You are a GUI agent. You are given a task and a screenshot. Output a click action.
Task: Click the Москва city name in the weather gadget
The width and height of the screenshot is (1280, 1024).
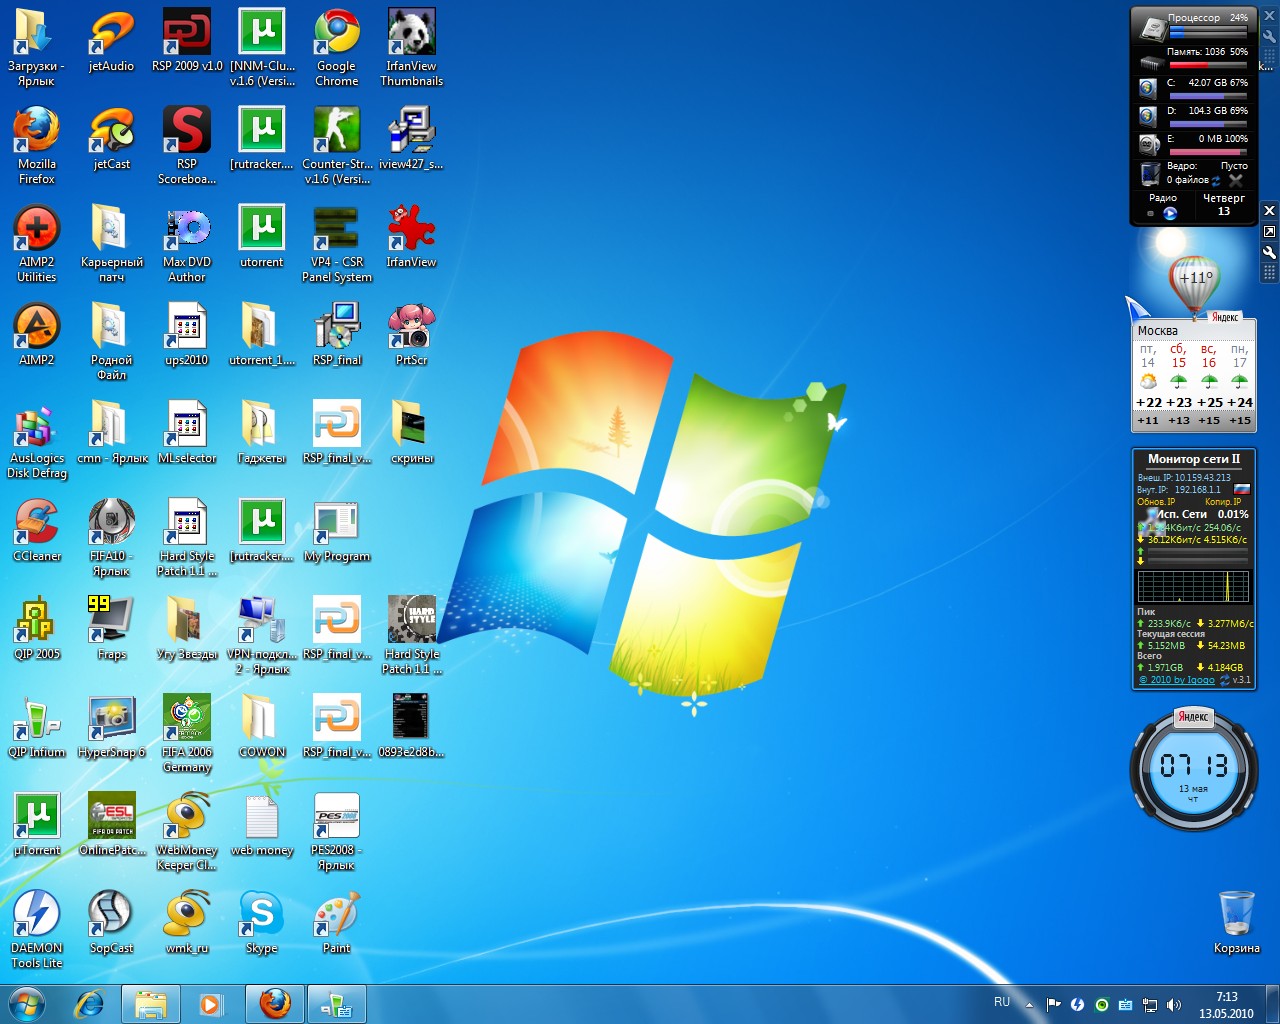1157,331
